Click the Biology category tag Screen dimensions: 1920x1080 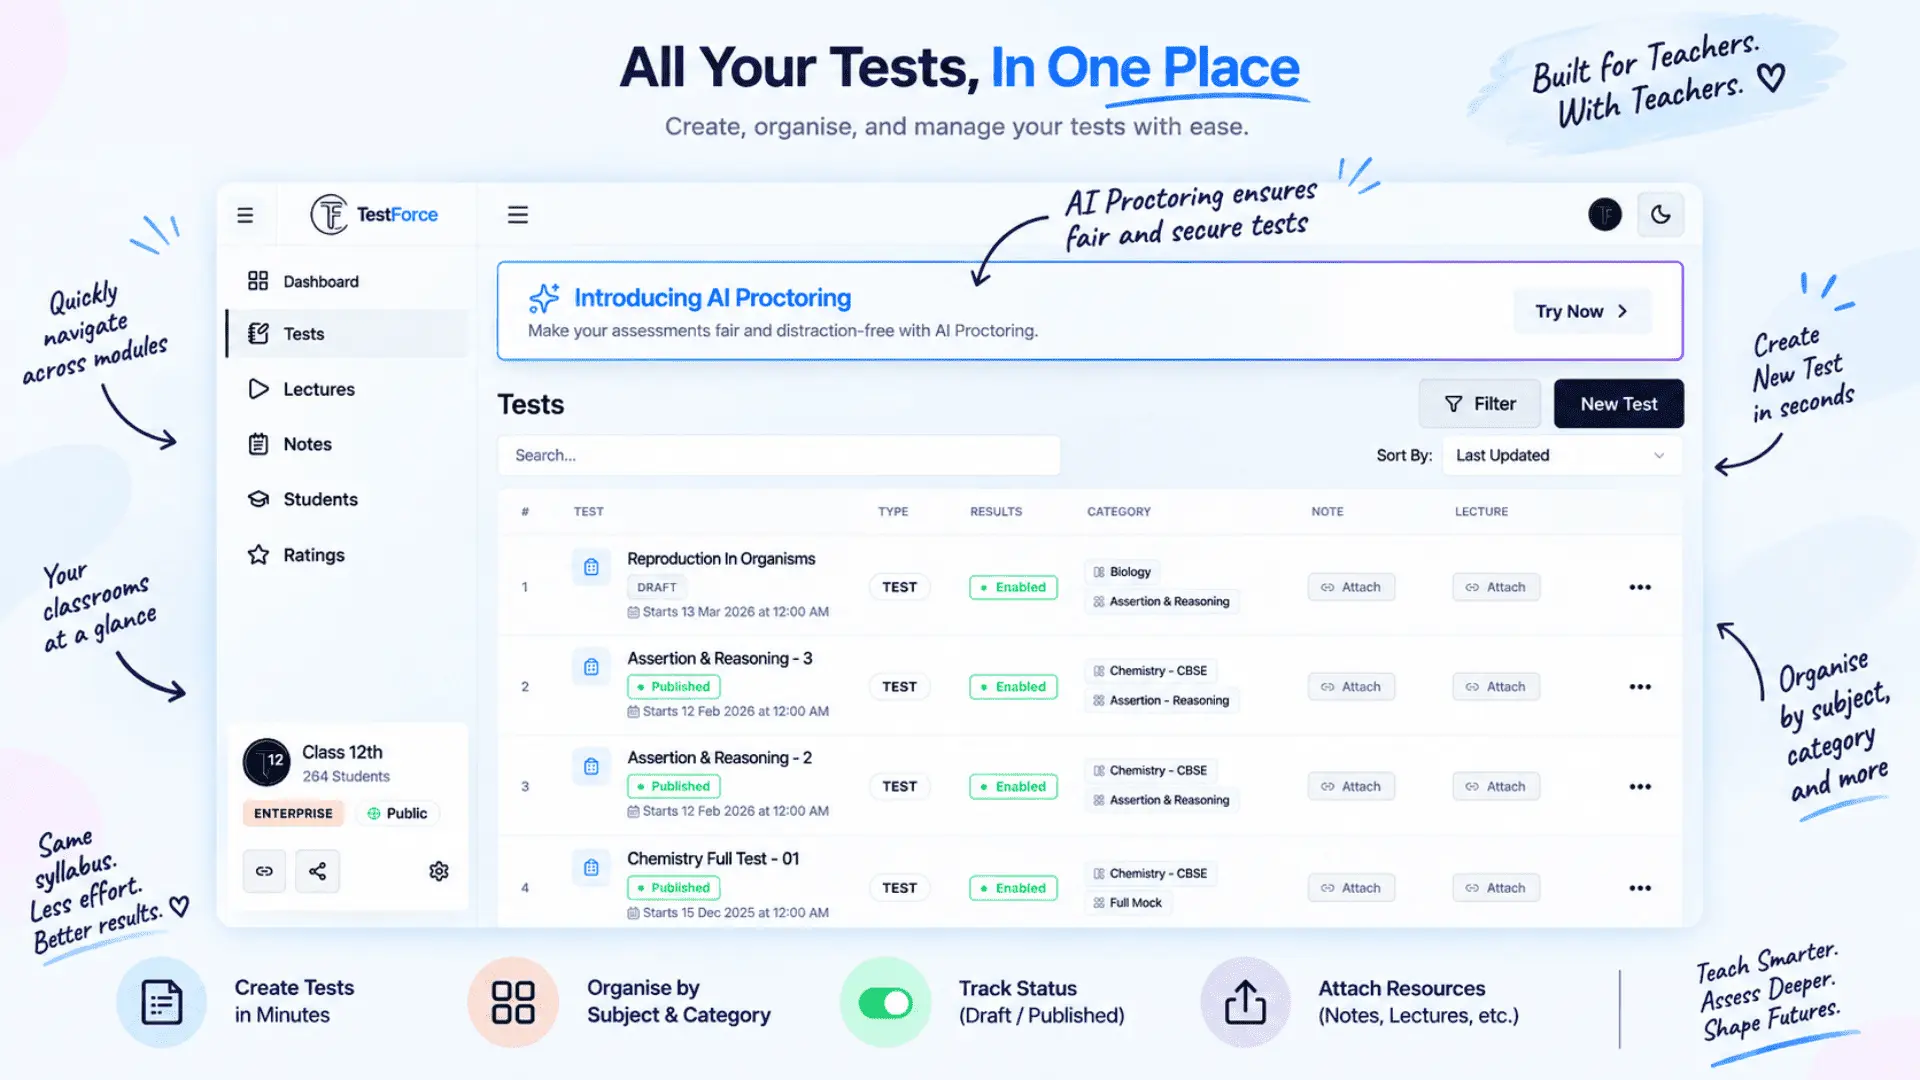1122,572
